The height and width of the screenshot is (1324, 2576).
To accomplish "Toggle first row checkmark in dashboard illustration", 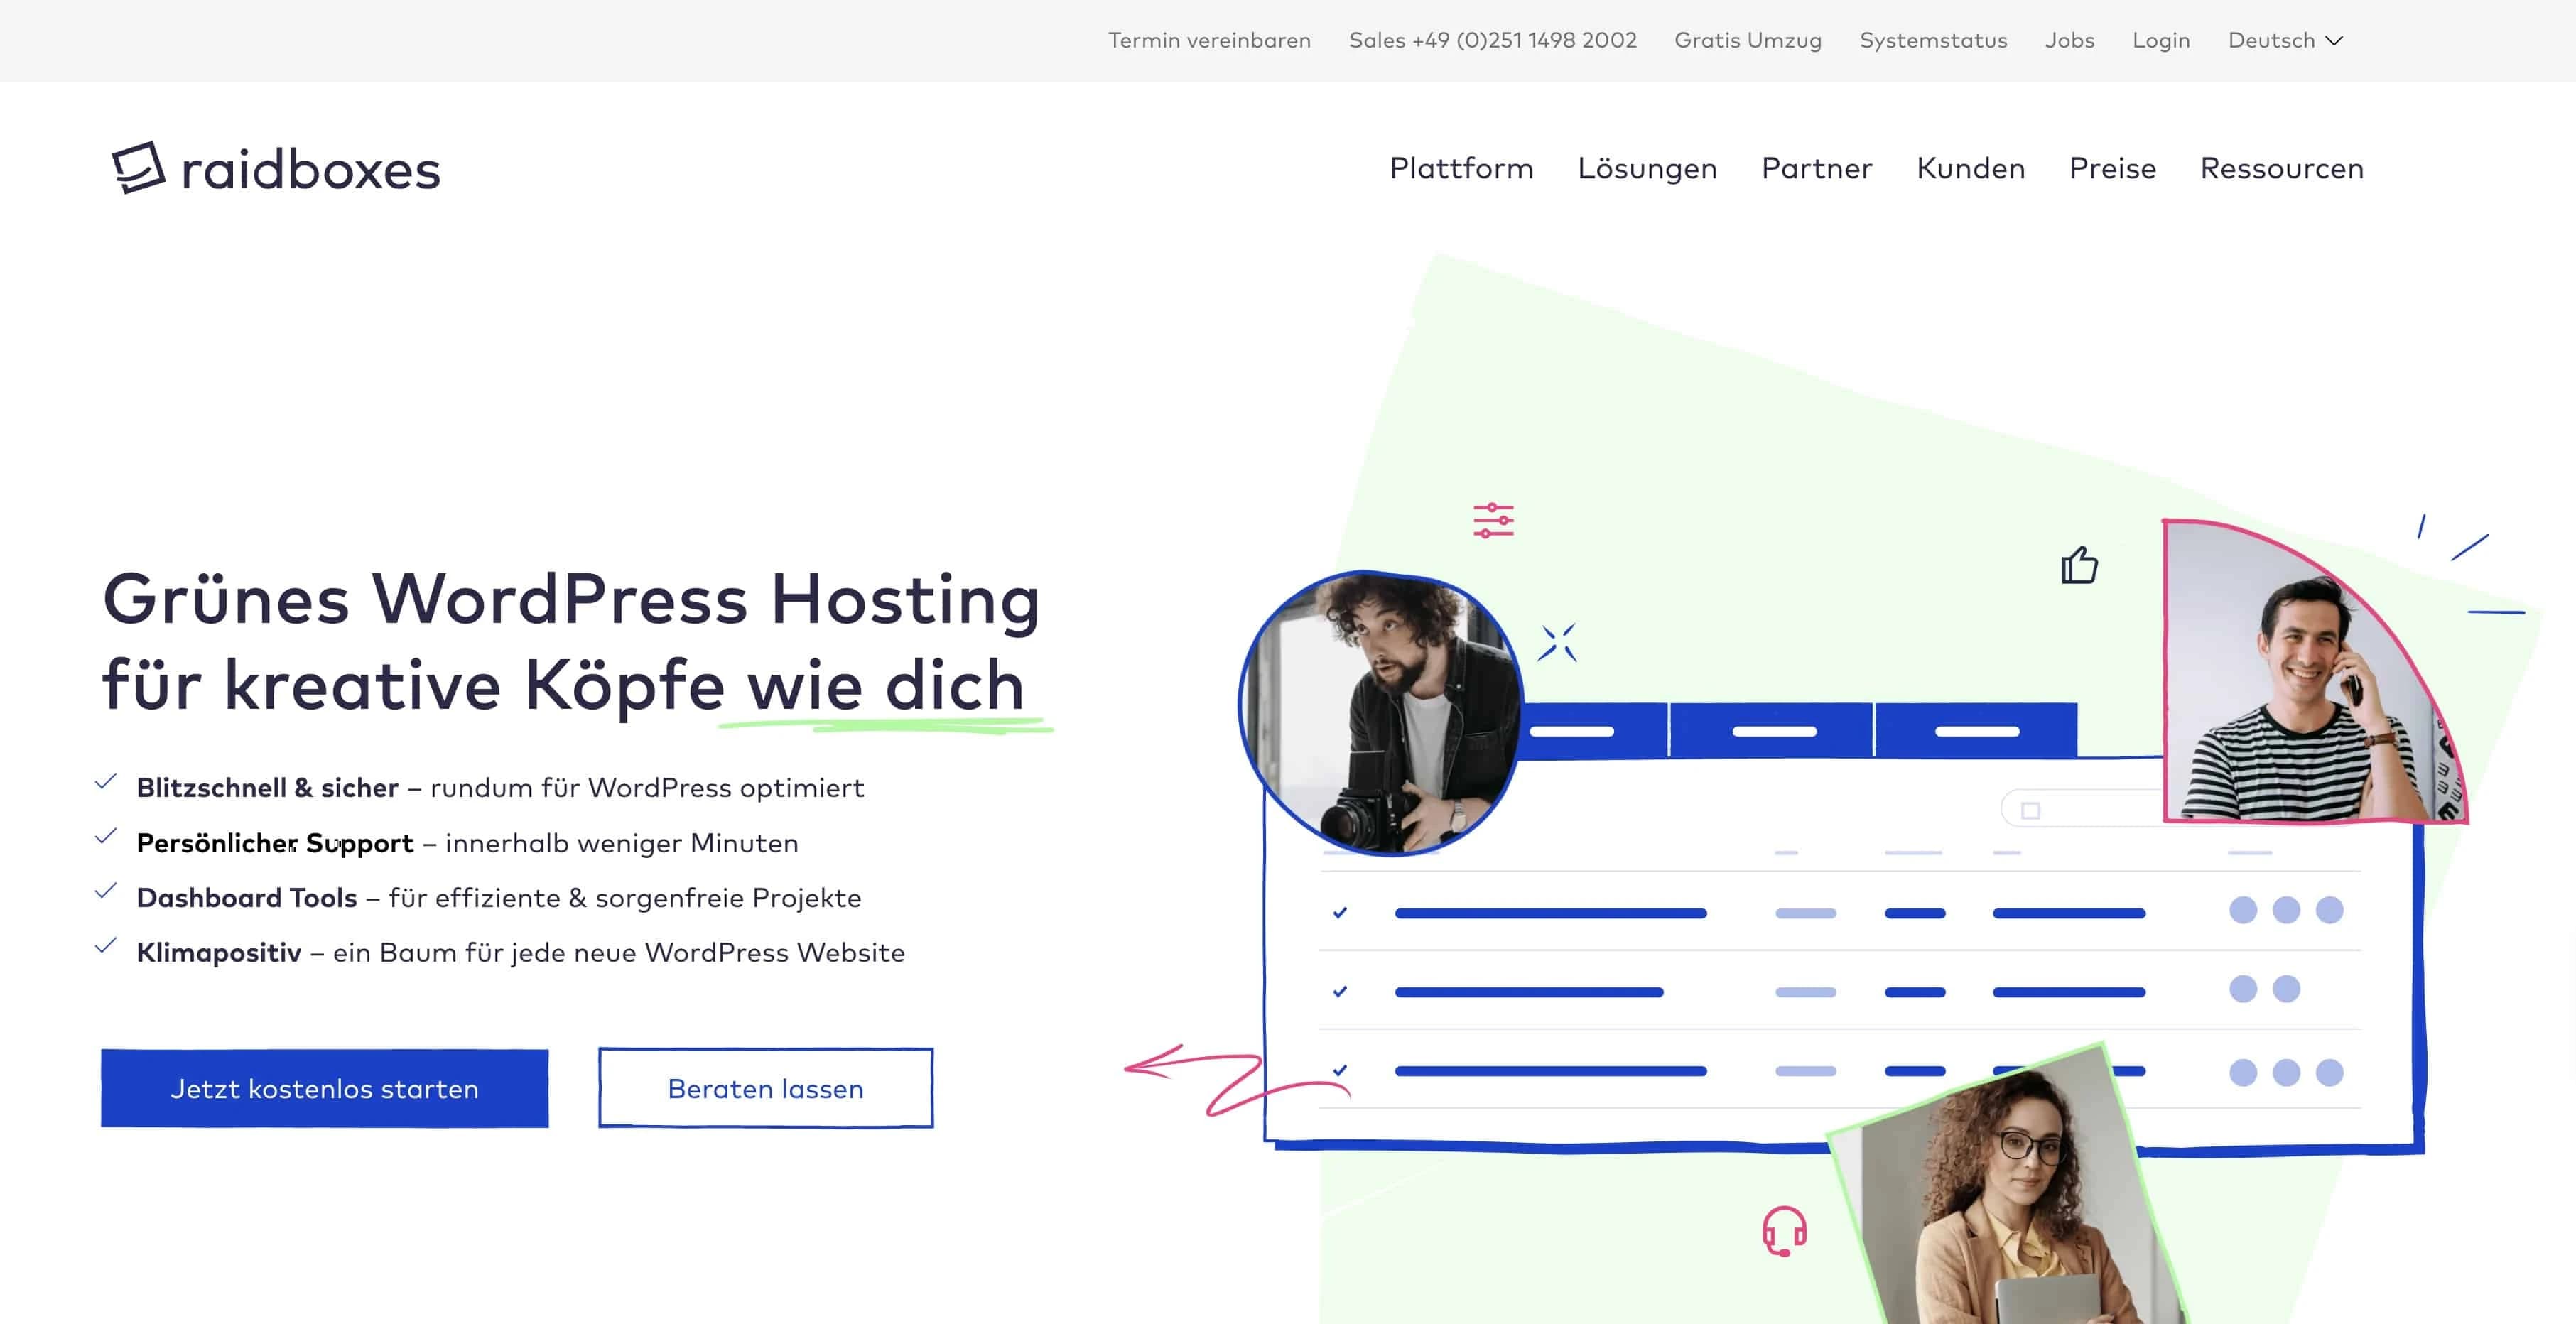I will (1340, 912).
